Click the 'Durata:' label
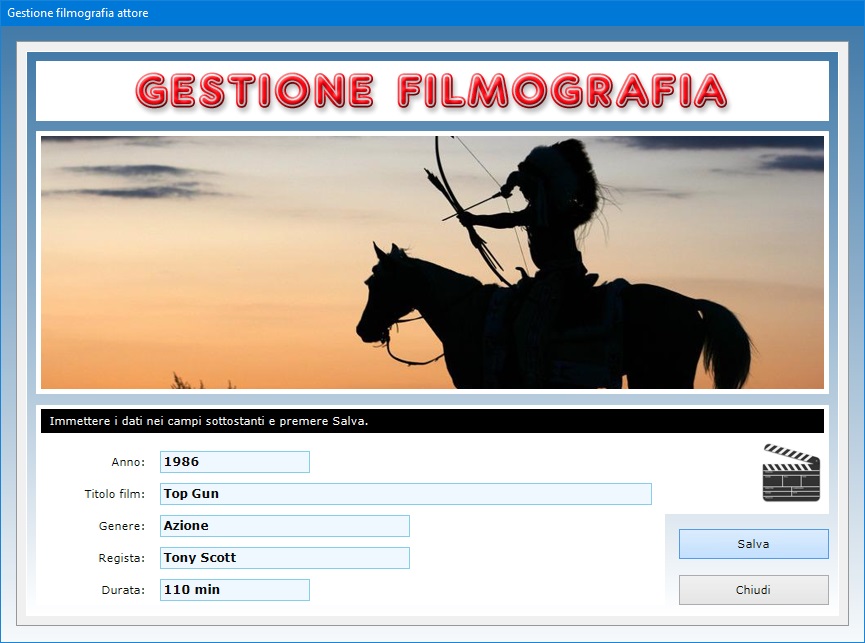 [123, 590]
